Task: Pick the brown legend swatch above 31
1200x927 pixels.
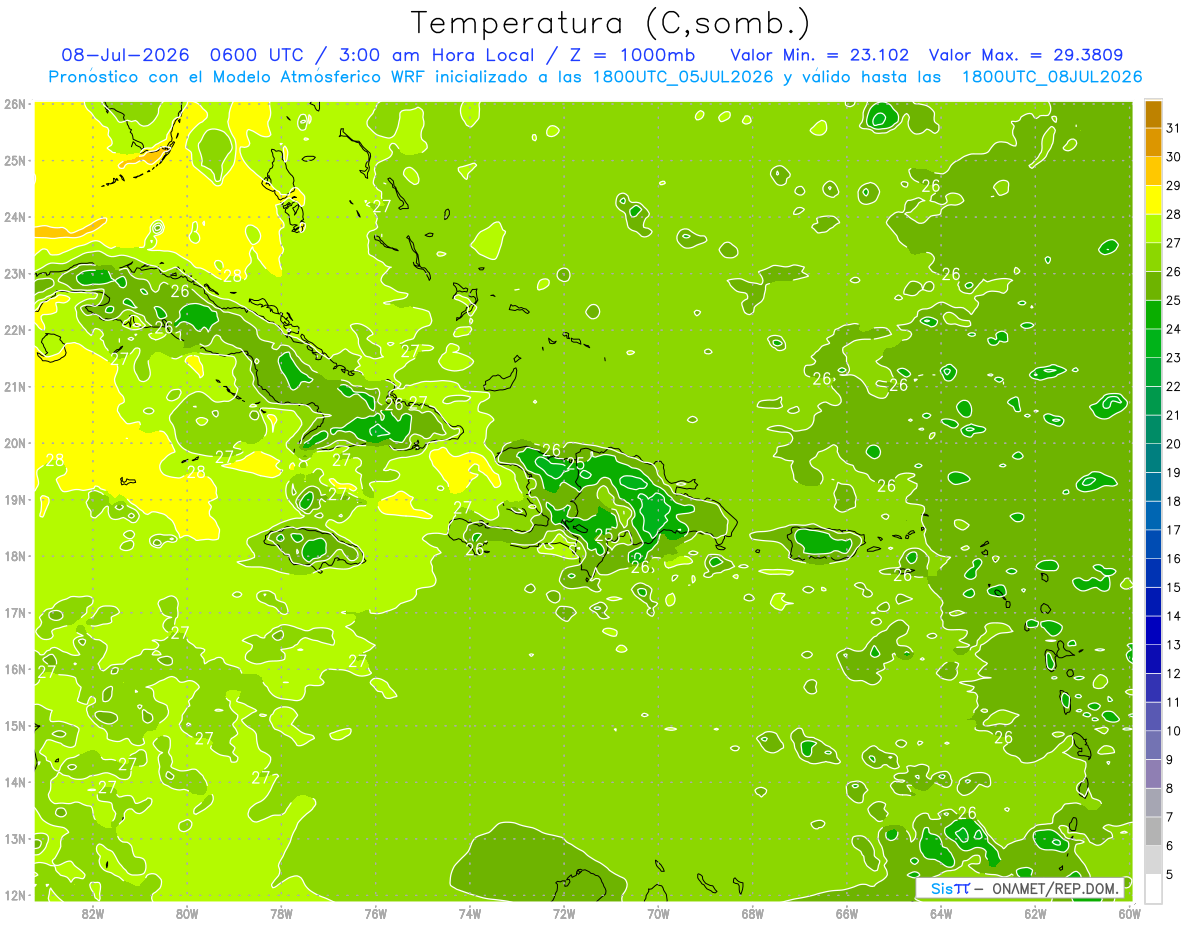Action: point(1153,114)
